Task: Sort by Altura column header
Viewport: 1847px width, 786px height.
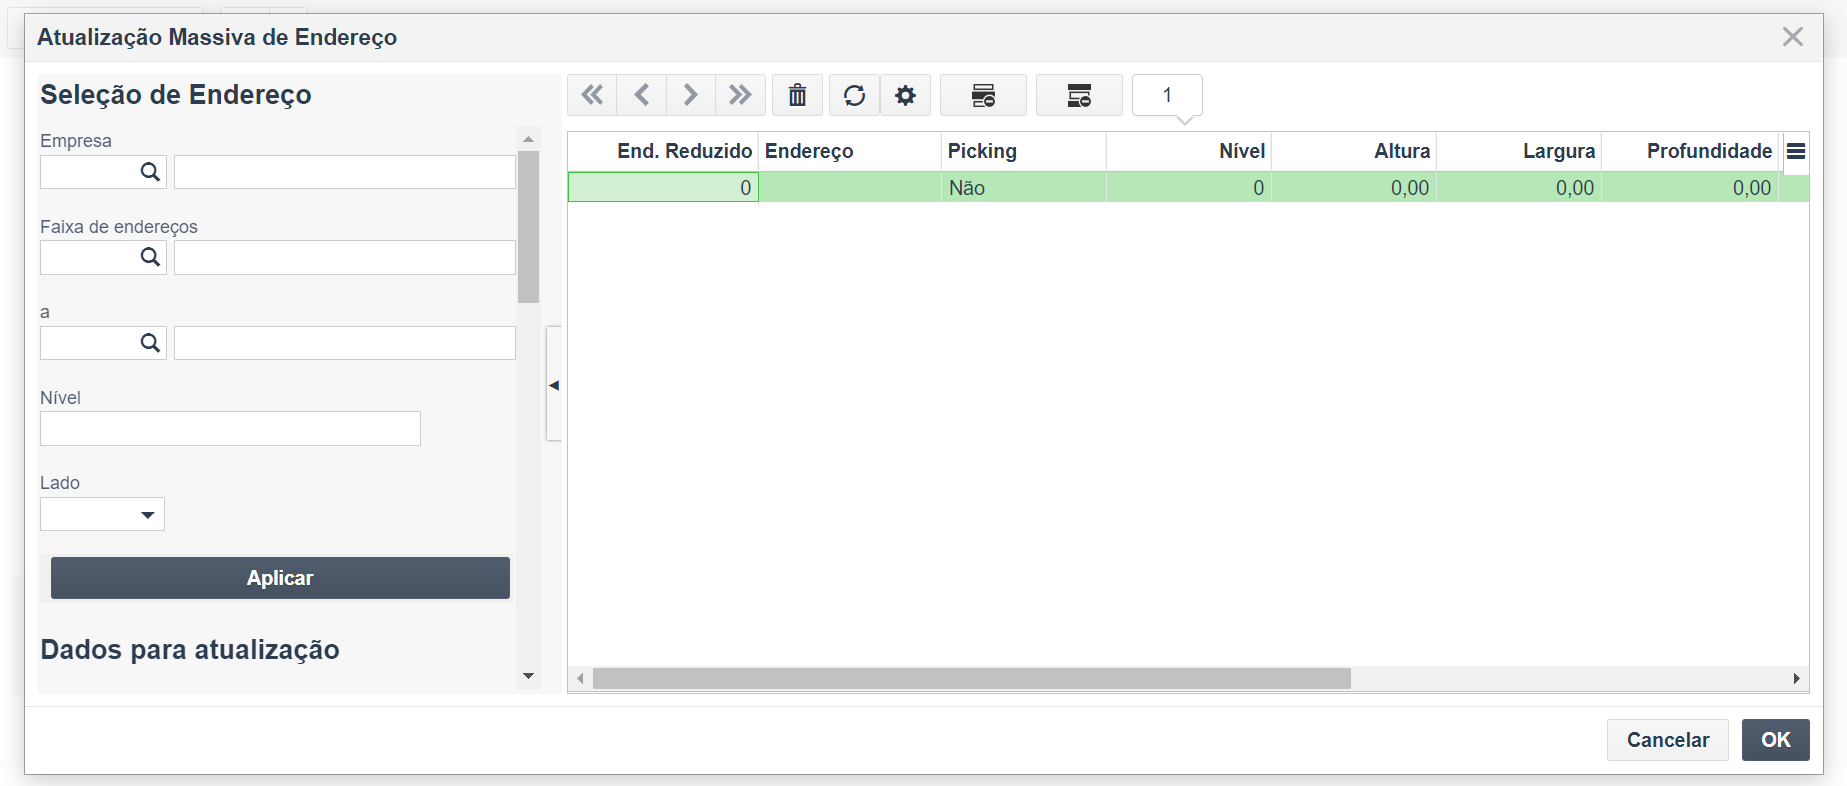Action: pyautogui.click(x=1354, y=151)
